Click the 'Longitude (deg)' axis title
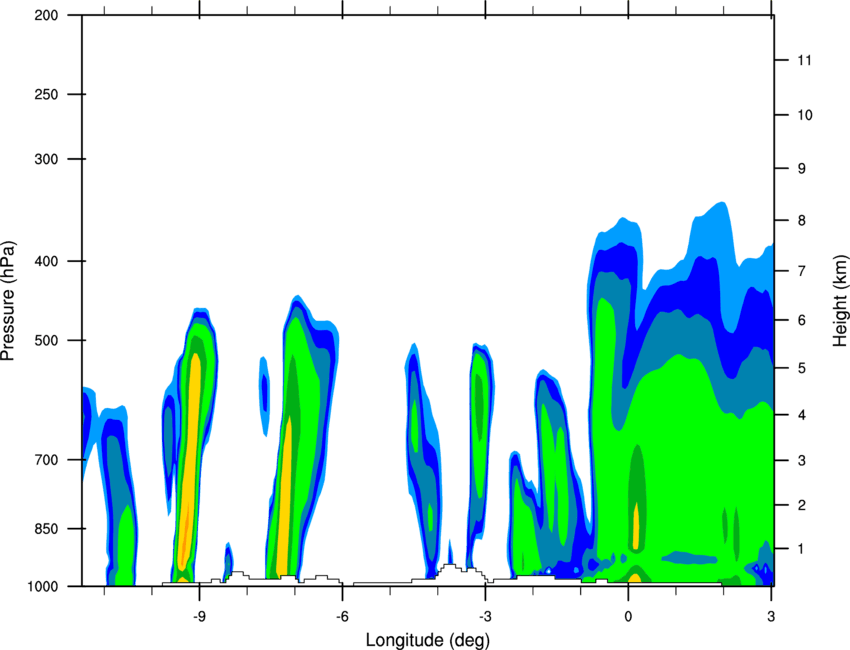This screenshot has width=850, height=650. (428, 640)
